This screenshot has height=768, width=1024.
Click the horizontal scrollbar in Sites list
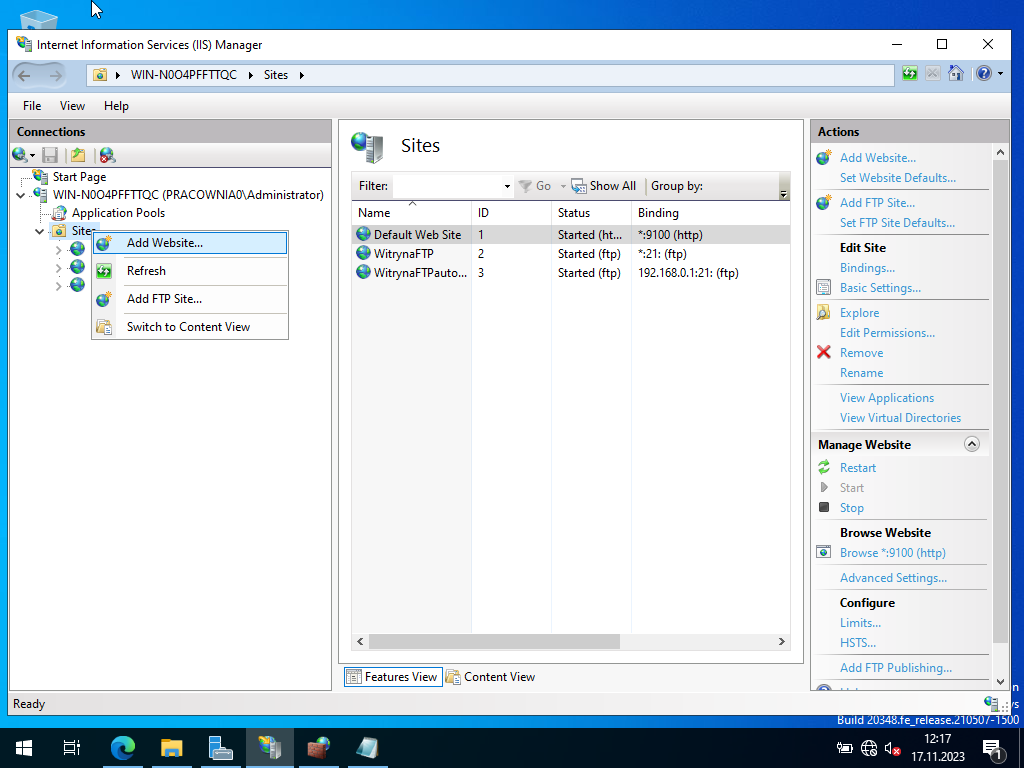pyautogui.click(x=494, y=642)
